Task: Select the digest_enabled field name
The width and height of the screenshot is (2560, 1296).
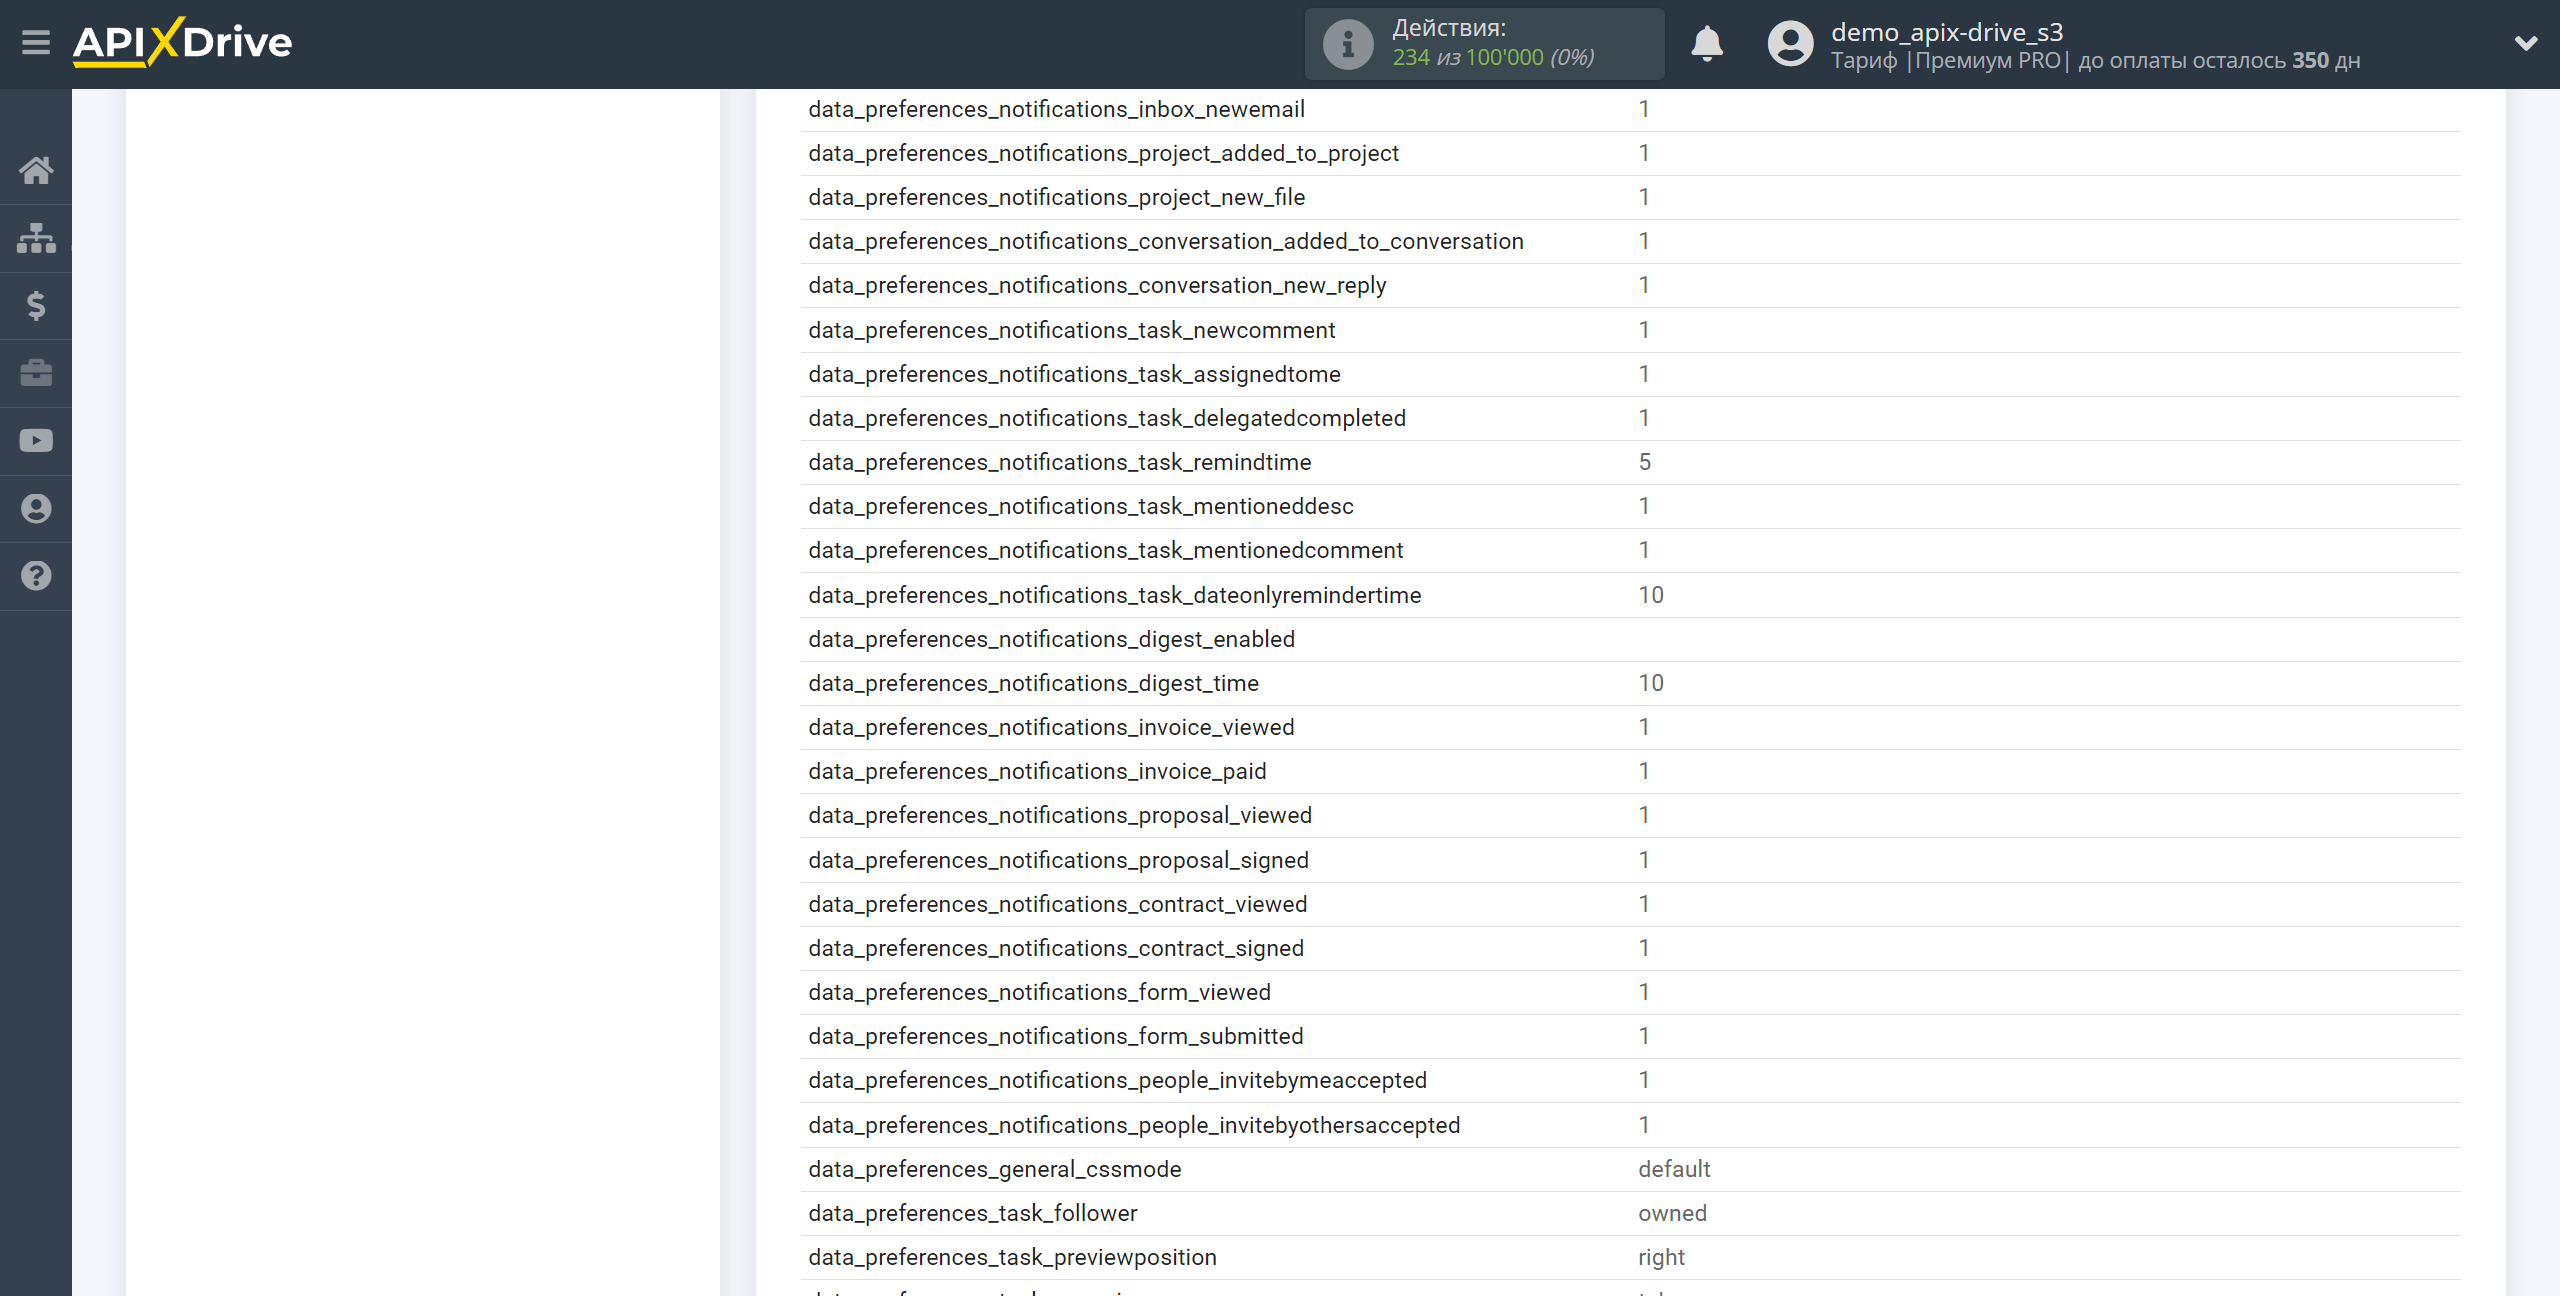Action: 1051,639
